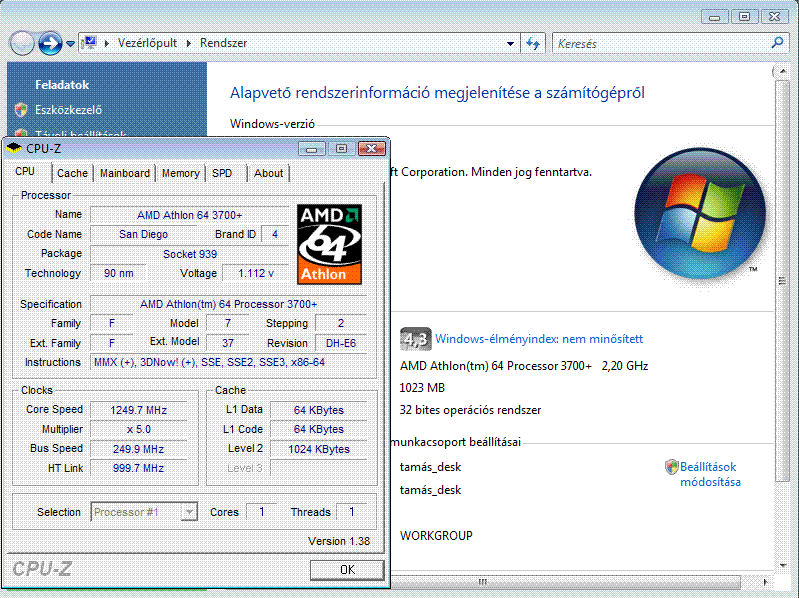Click into the Keresés search field
Image resolution: width=799 pixels, height=598 pixels.
[x=660, y=44]
